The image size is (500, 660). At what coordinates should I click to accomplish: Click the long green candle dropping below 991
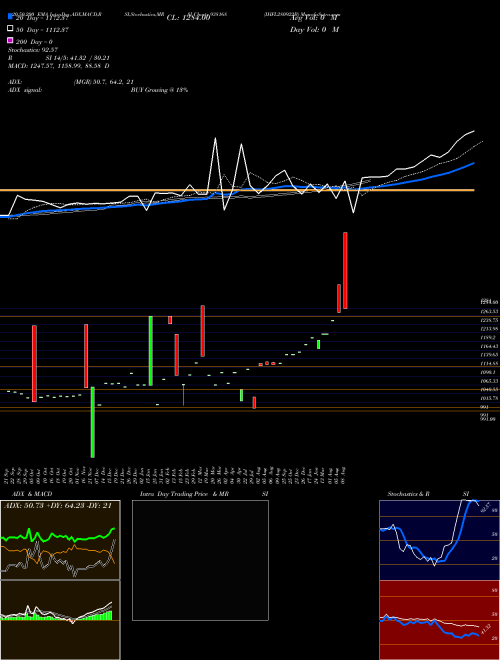(x=93, y=422)
